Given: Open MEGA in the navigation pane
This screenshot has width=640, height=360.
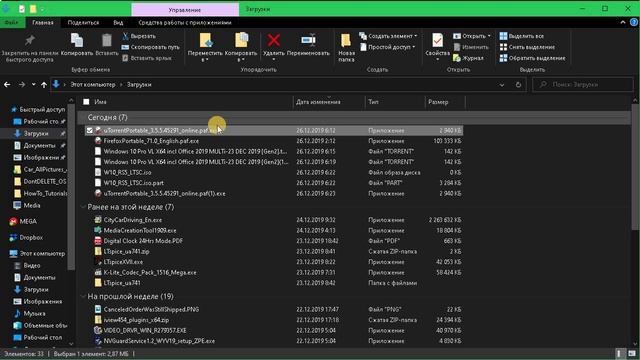Looking at the screenshot, I should pos(24,221).
